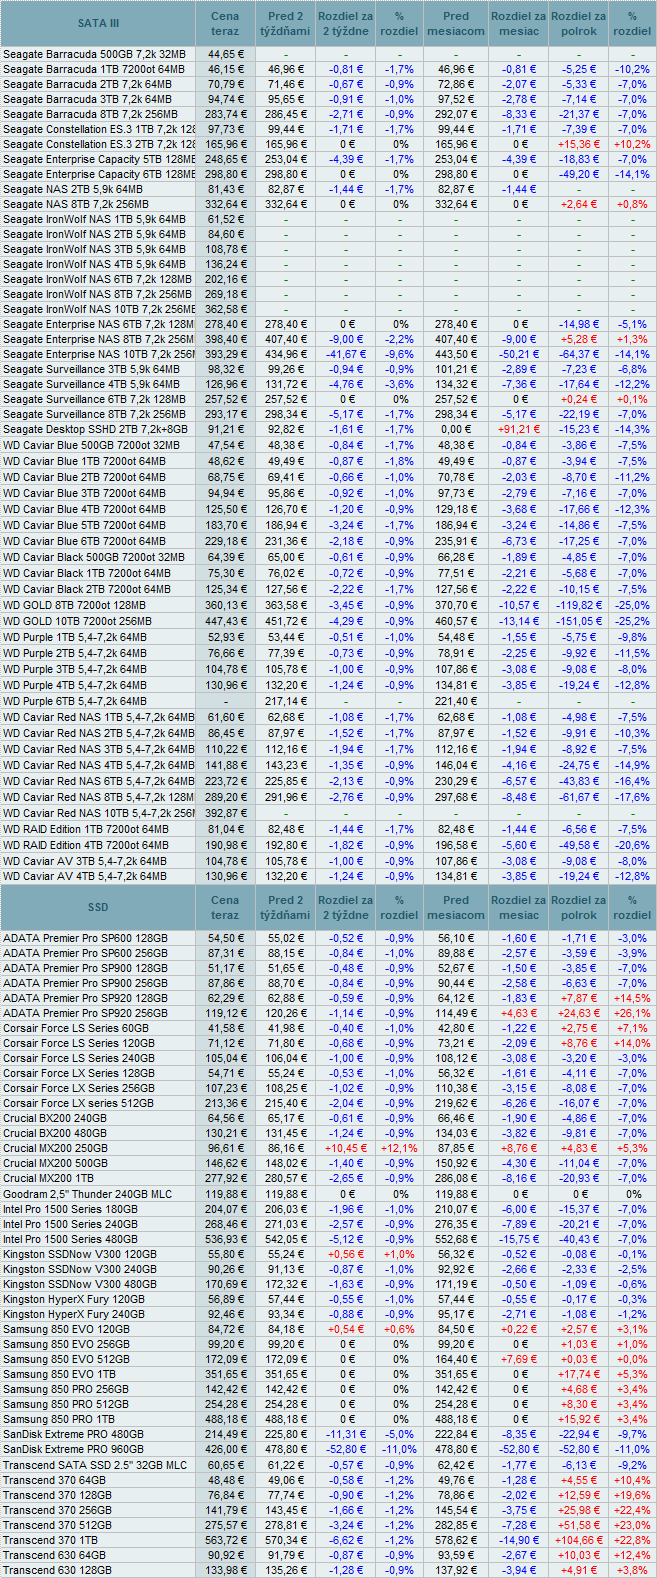
Task: Click current price 223,72 € of WD Caviar Red NAS 6TB
Action: [225, 781]
